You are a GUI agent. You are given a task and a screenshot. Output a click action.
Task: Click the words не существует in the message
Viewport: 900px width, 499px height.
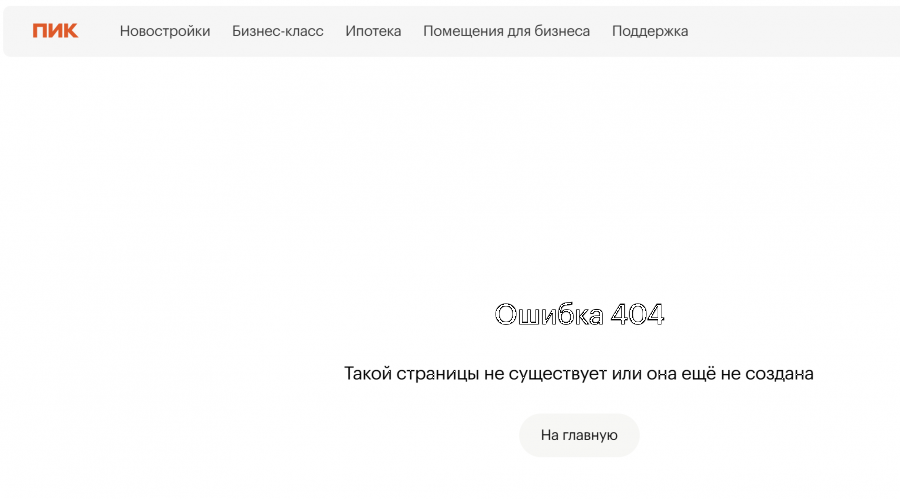(546, 374)
